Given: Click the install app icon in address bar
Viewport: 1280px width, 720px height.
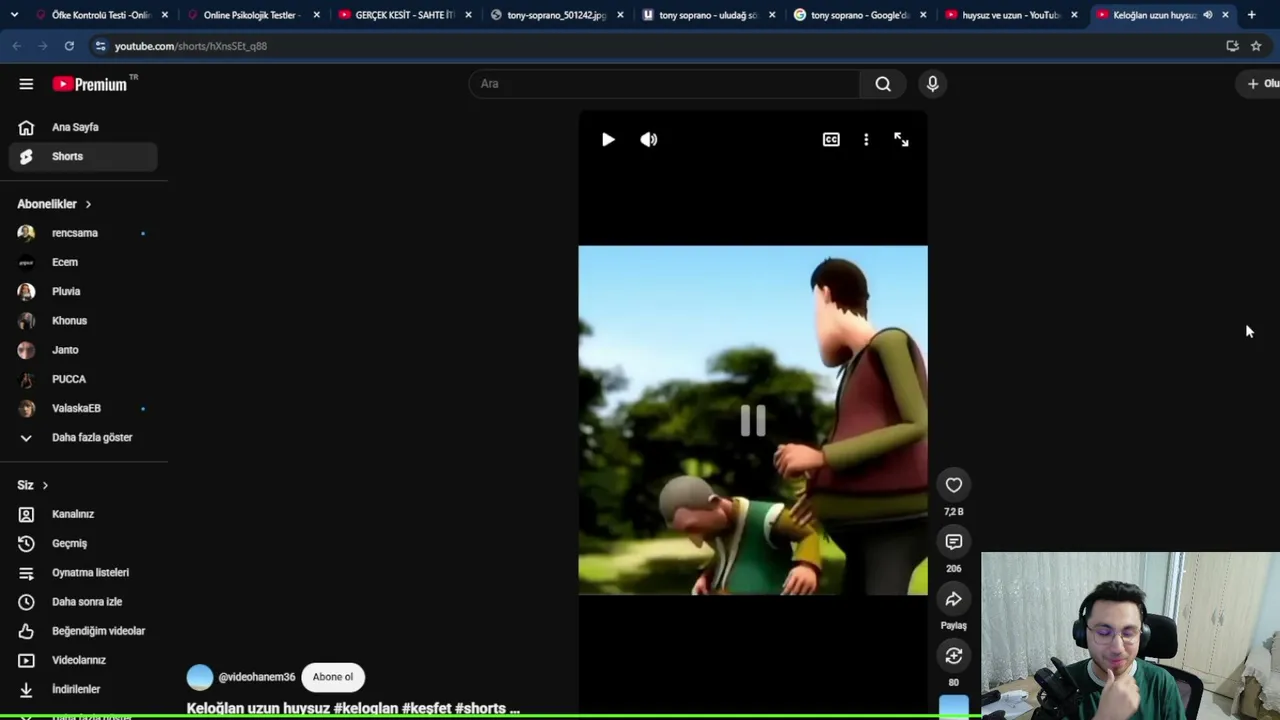Looking at the screenshot, I should tap(1232, 46).
